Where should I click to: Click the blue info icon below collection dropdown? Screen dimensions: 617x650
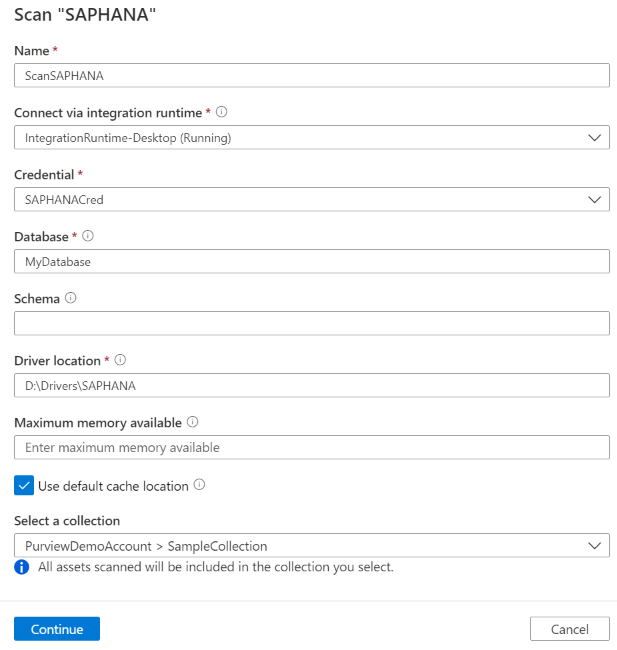pyautogui.click(x=22, y=567)
